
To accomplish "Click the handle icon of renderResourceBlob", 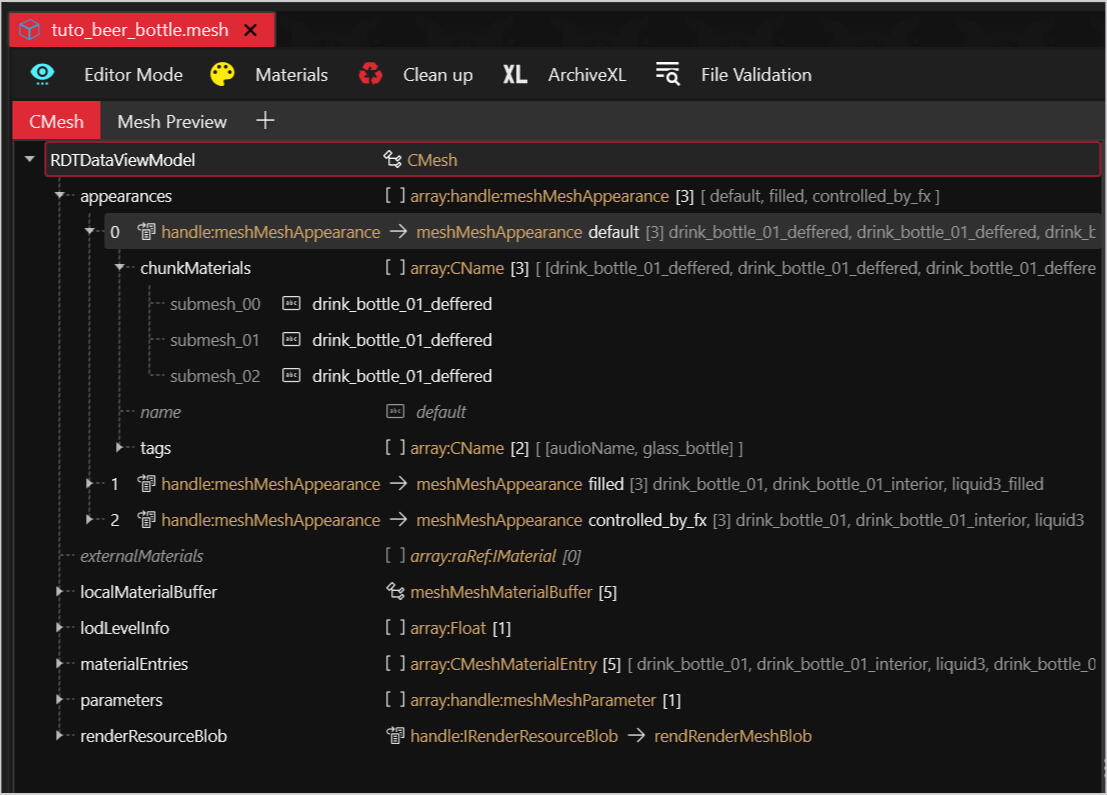I will pos(395,736).
